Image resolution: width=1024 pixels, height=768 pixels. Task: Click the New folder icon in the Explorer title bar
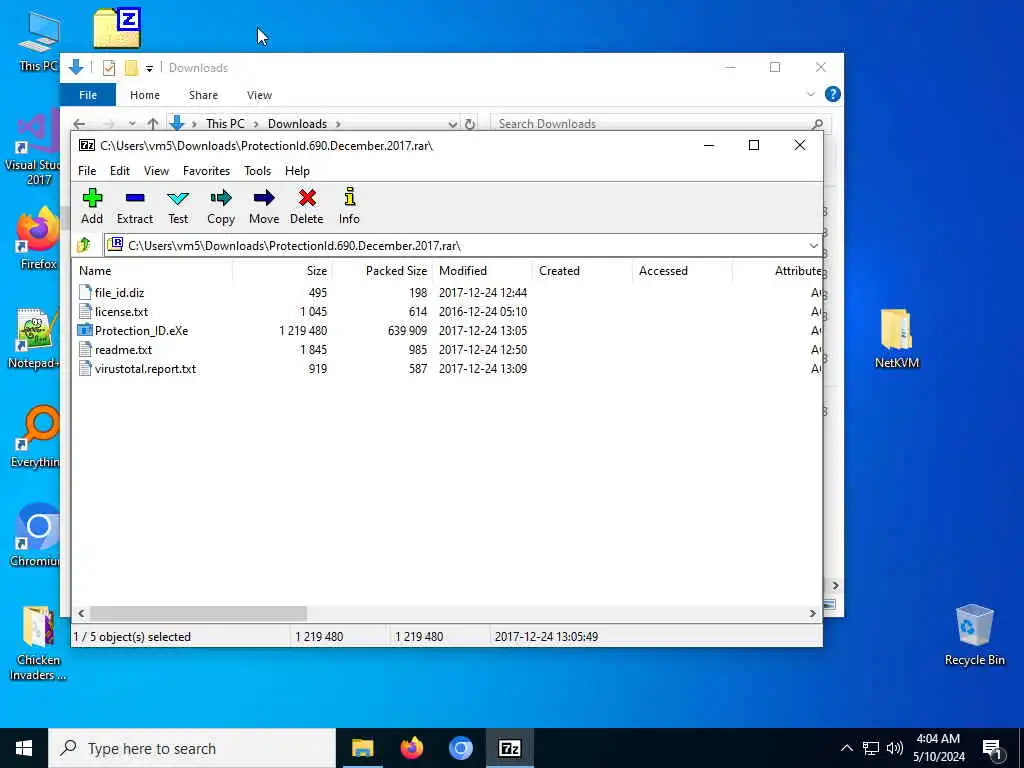131,68
